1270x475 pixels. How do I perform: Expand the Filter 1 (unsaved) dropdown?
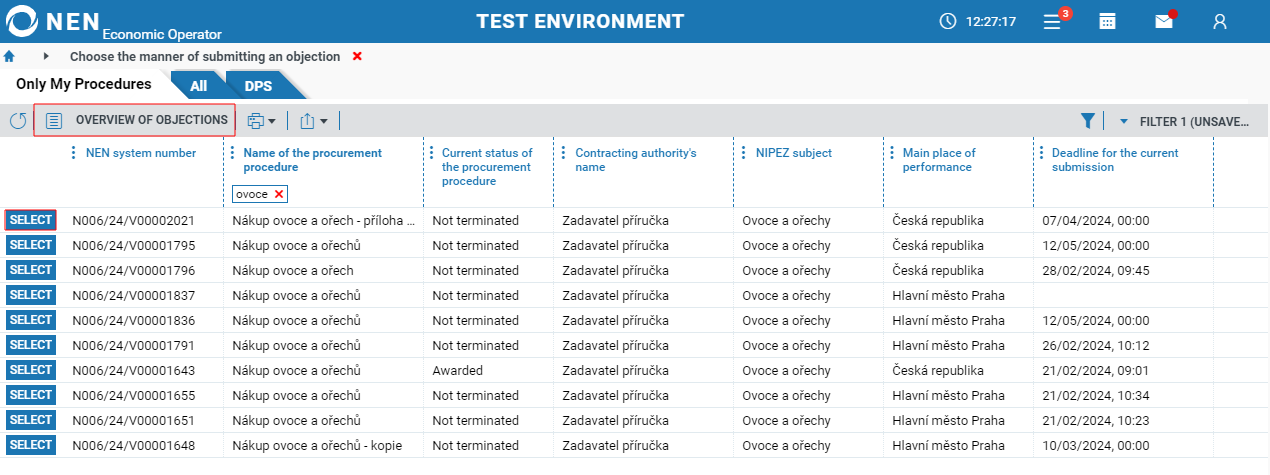coord(1124,121)
